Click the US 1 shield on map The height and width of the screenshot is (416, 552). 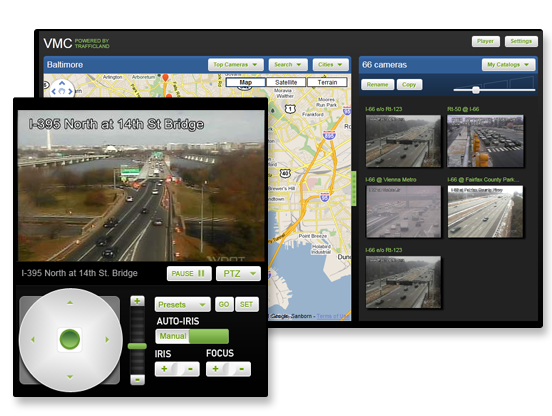(x=290, y=109)
